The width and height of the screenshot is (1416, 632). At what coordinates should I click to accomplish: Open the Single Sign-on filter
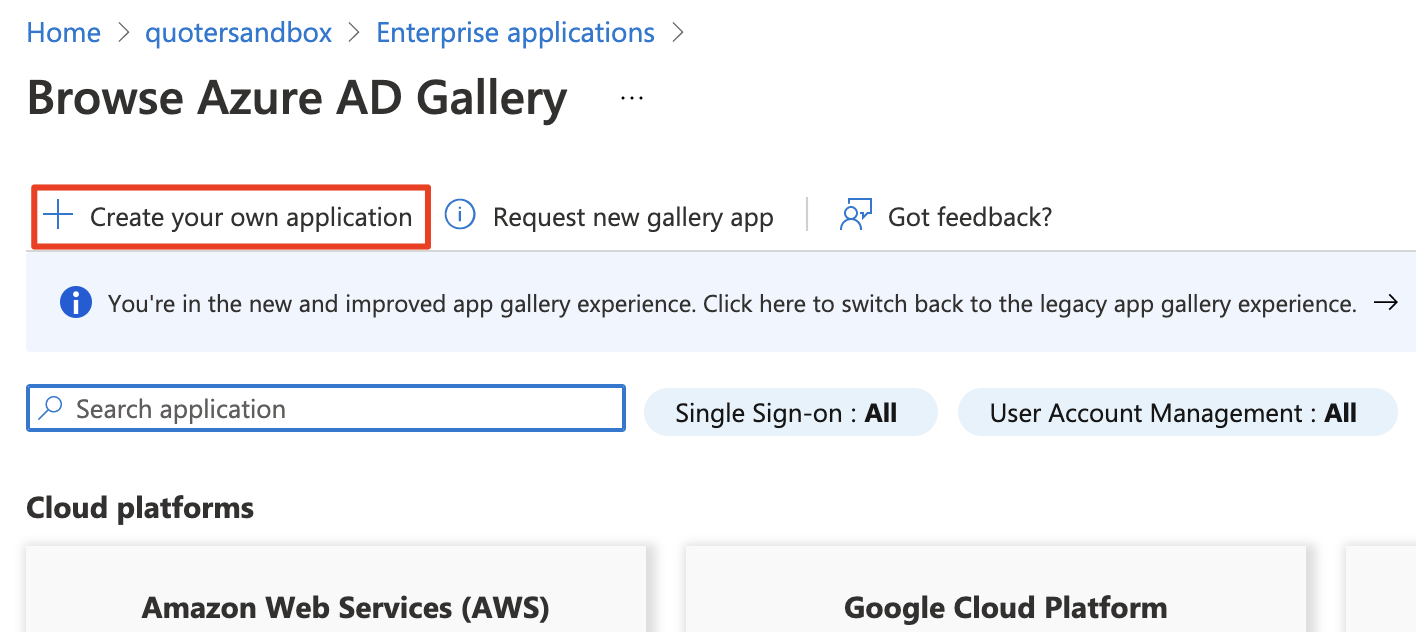[x=791, y=412]
